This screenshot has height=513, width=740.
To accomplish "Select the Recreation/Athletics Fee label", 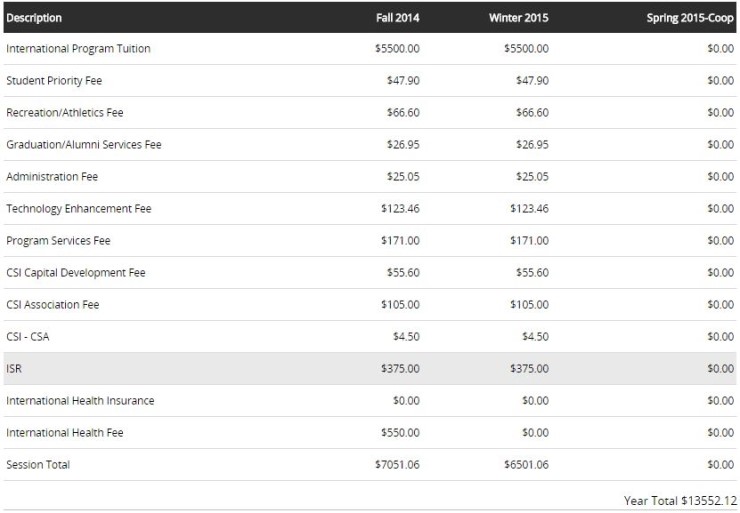I will 65,112.
